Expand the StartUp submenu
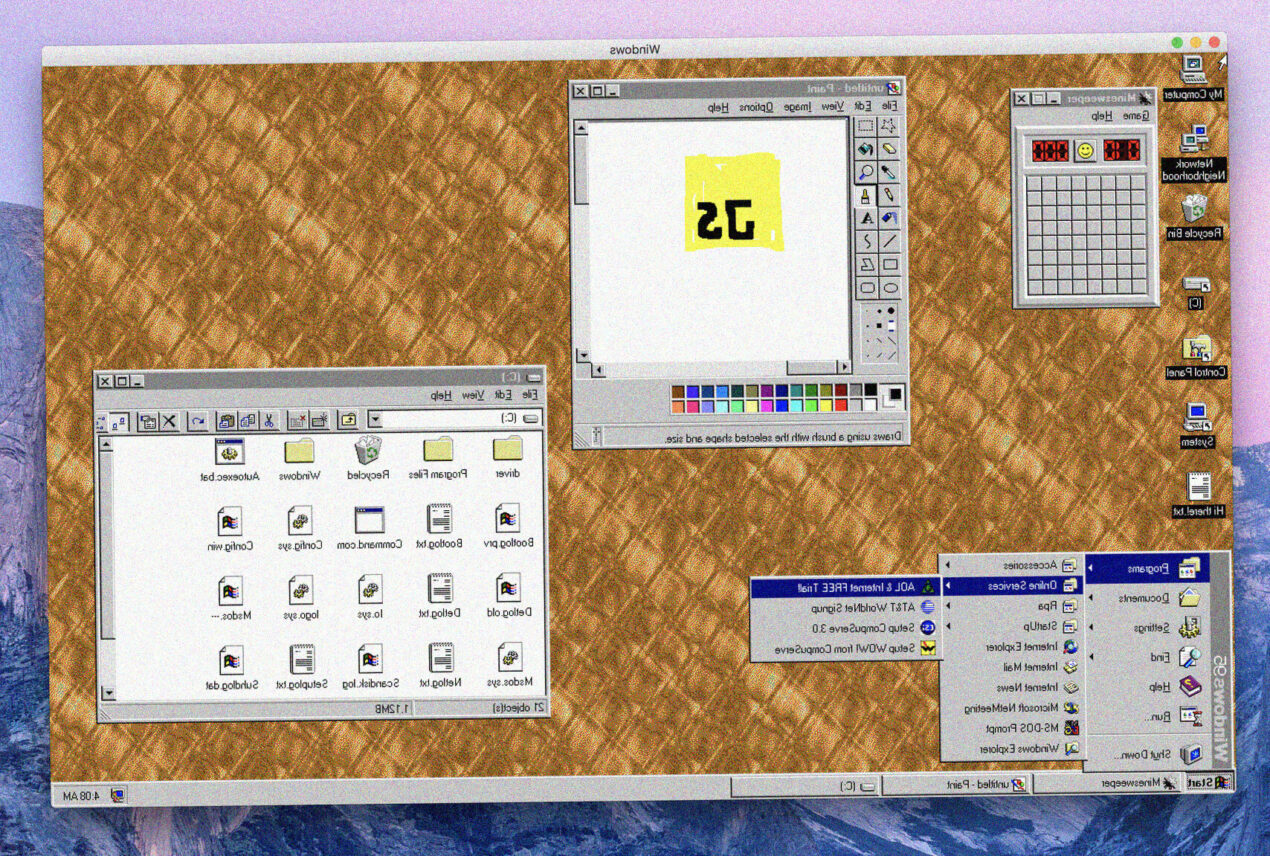Screen dimensions: 1270x856 pos(1012,627)
